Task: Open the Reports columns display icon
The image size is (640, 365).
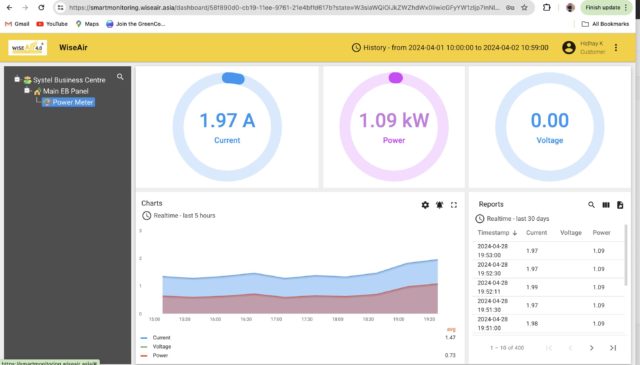Action: pos(606,205)
